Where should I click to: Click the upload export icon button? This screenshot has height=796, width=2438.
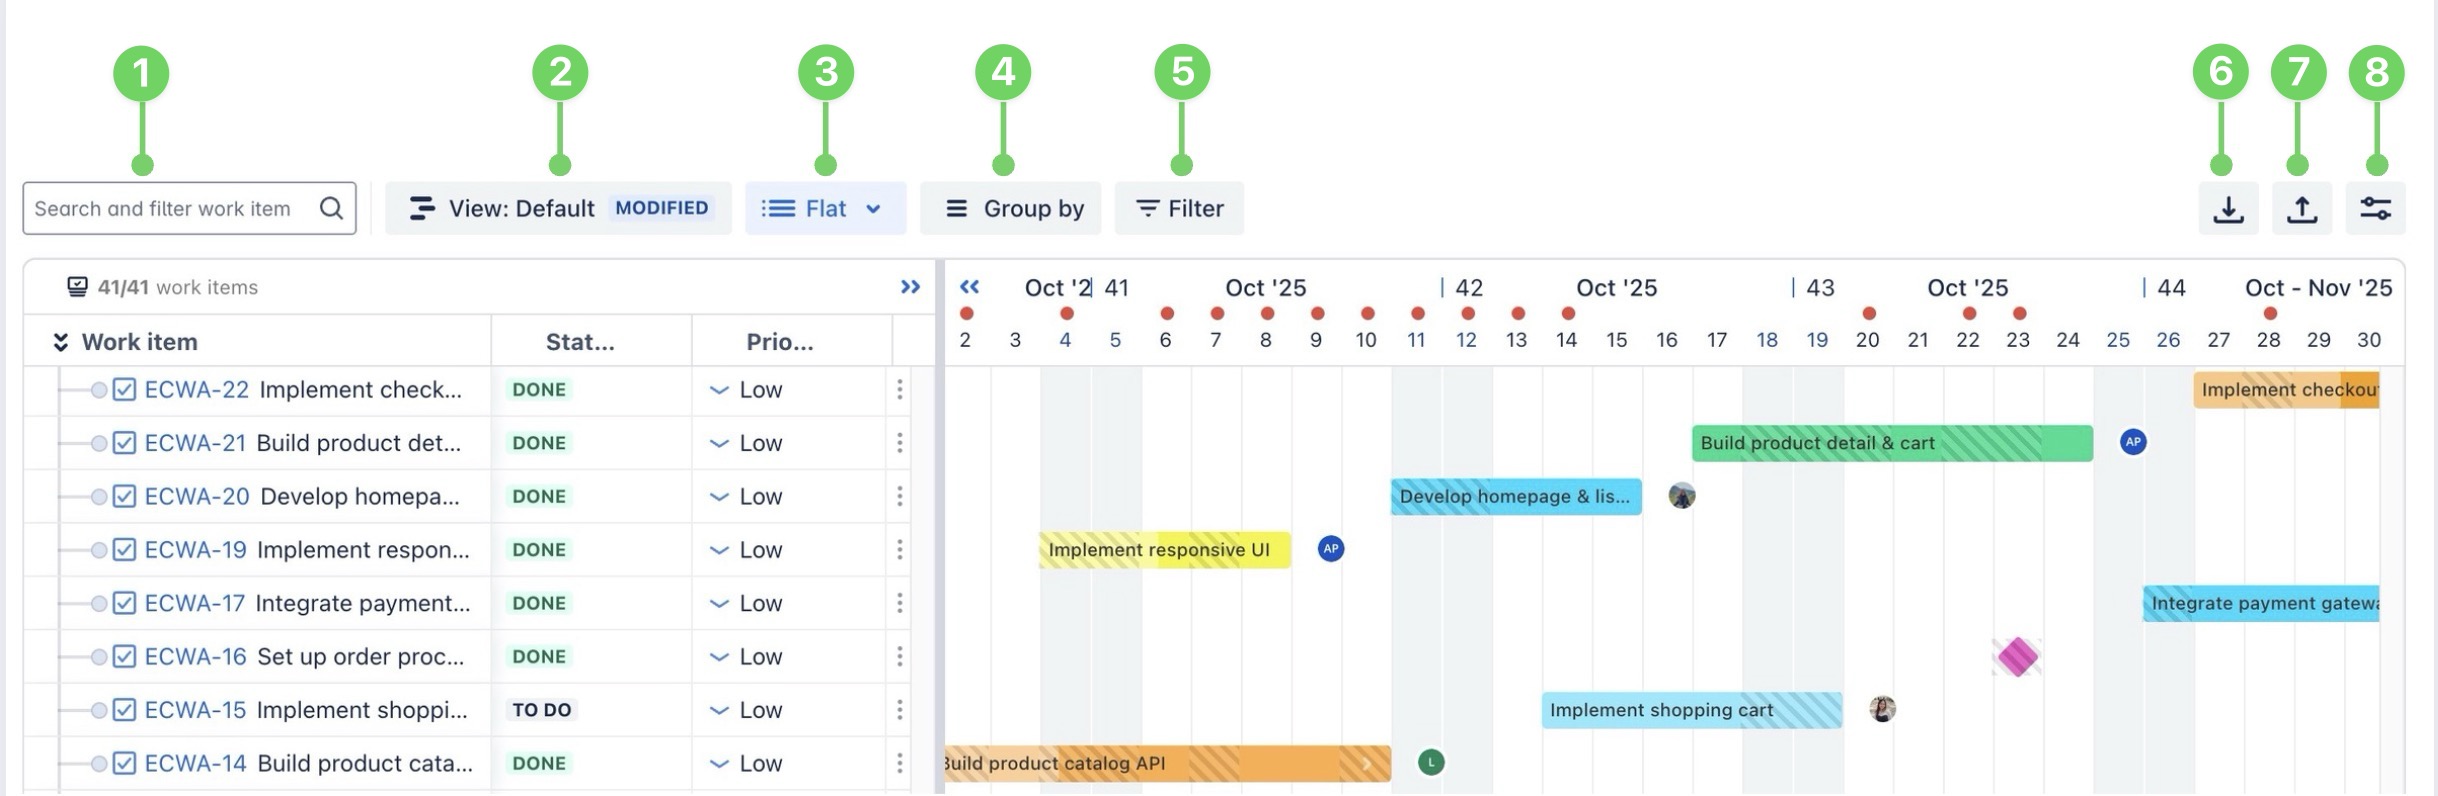(2302, 208)
